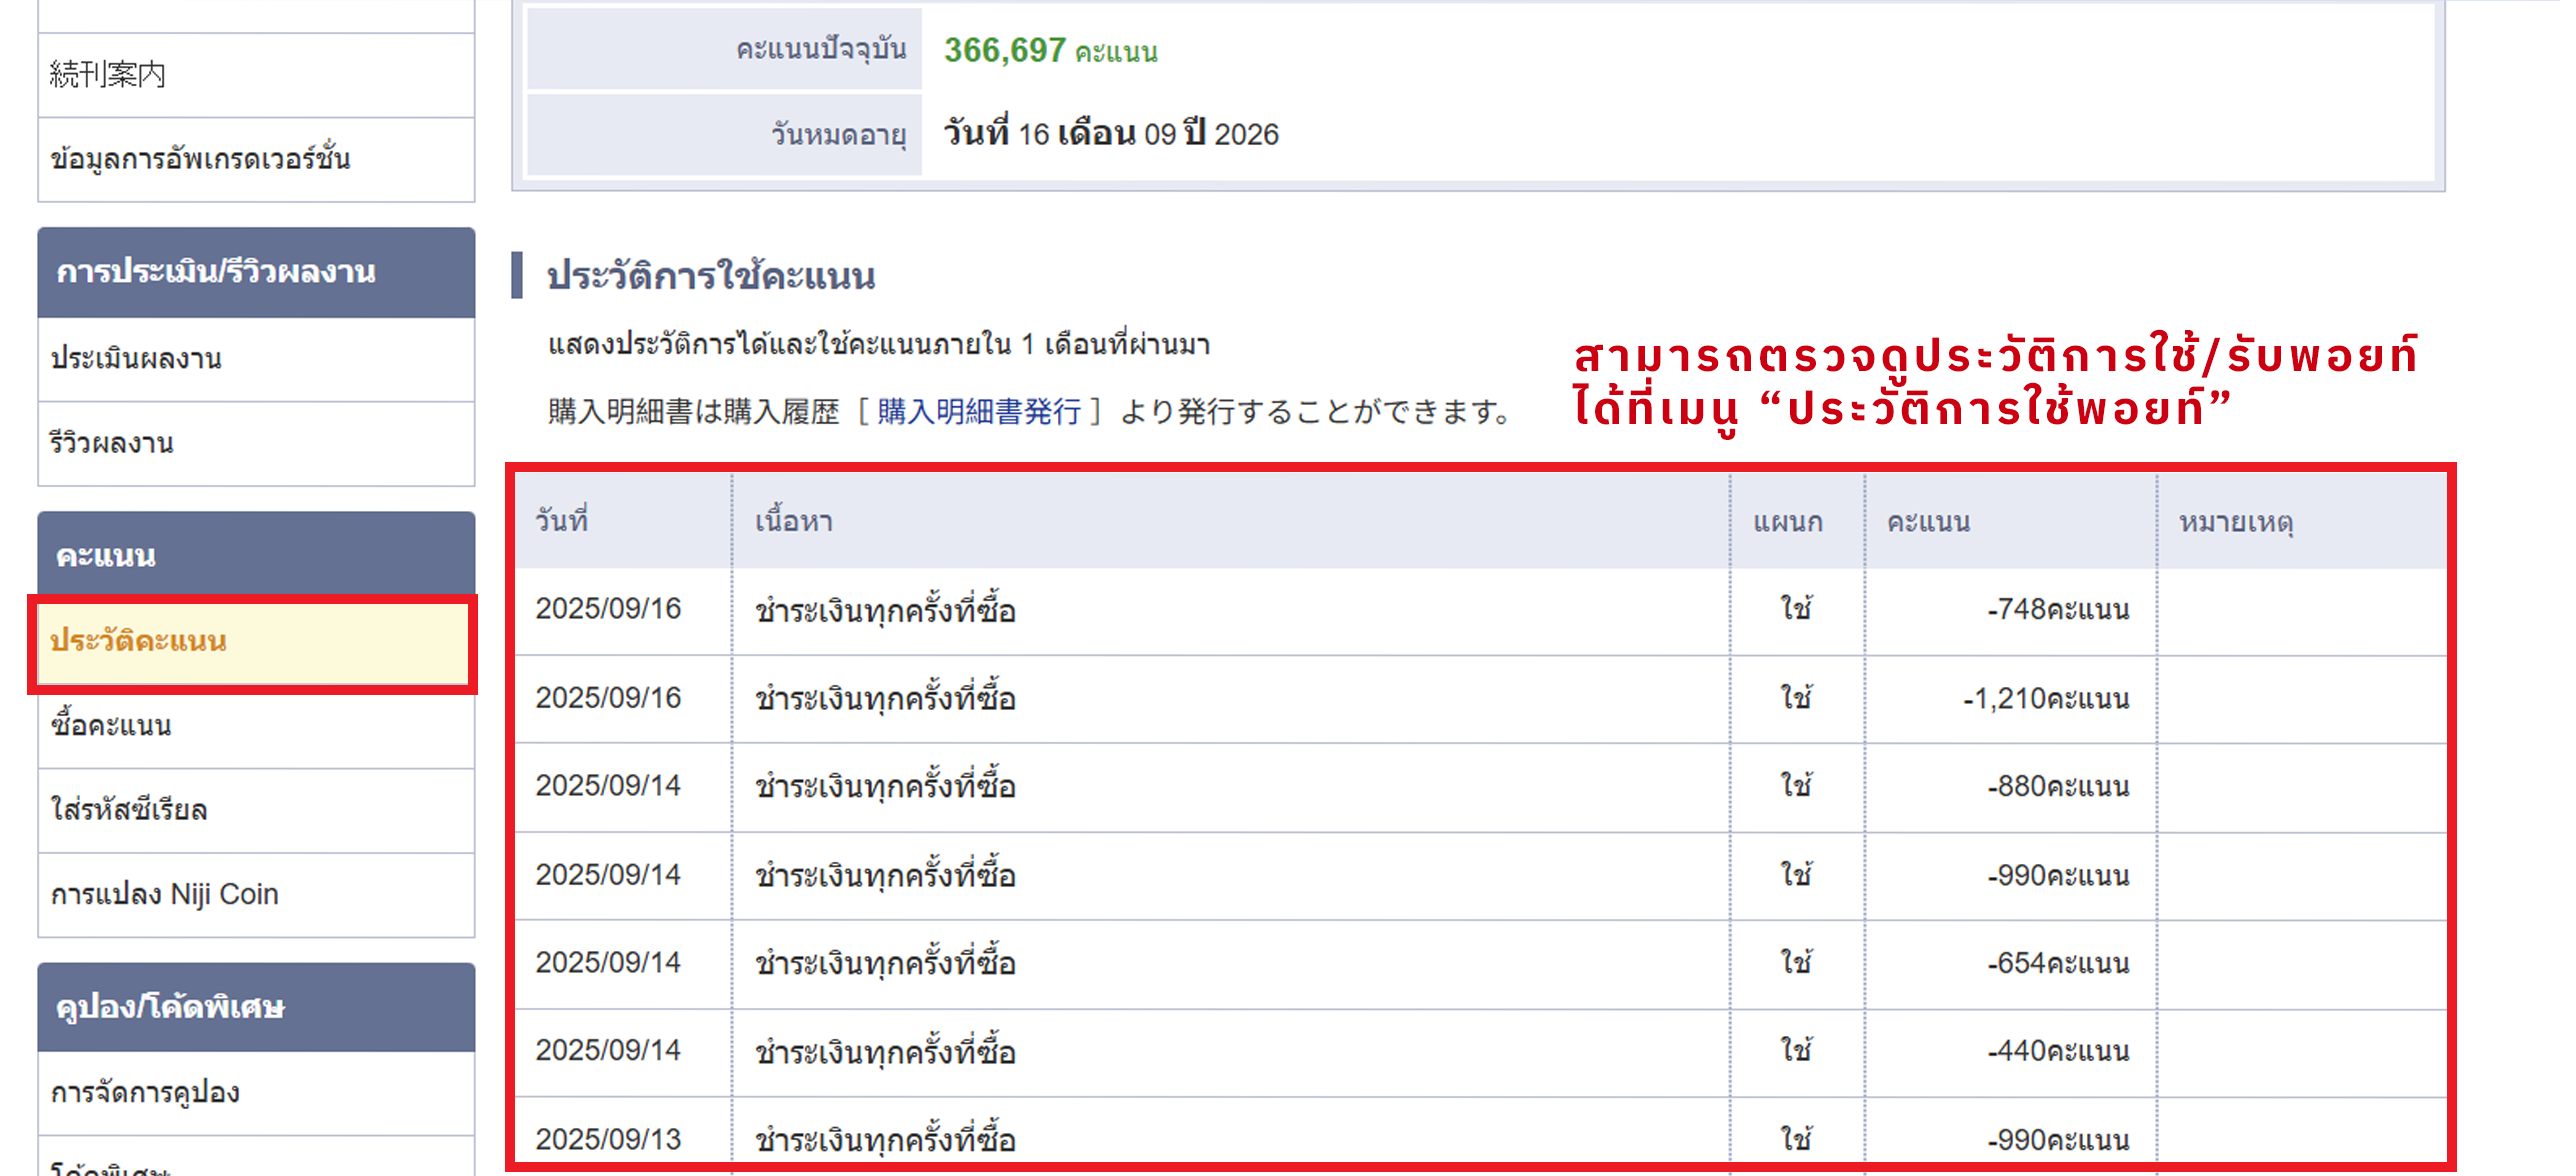The height and width of the screenshot is (1176, 2576).
Task: Click the วันที่ column header
Action: (561, 521)
